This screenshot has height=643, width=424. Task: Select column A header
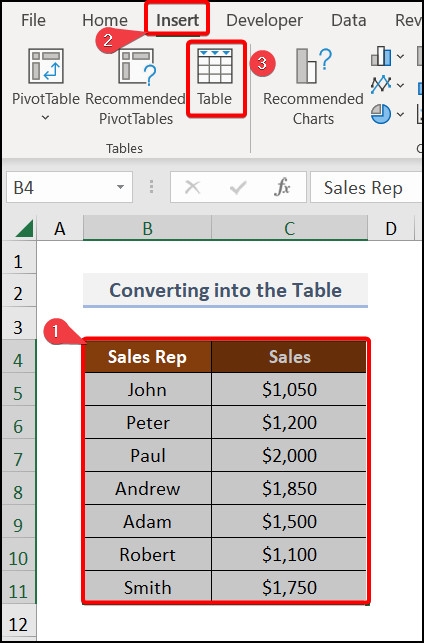(x=60, y=228)
